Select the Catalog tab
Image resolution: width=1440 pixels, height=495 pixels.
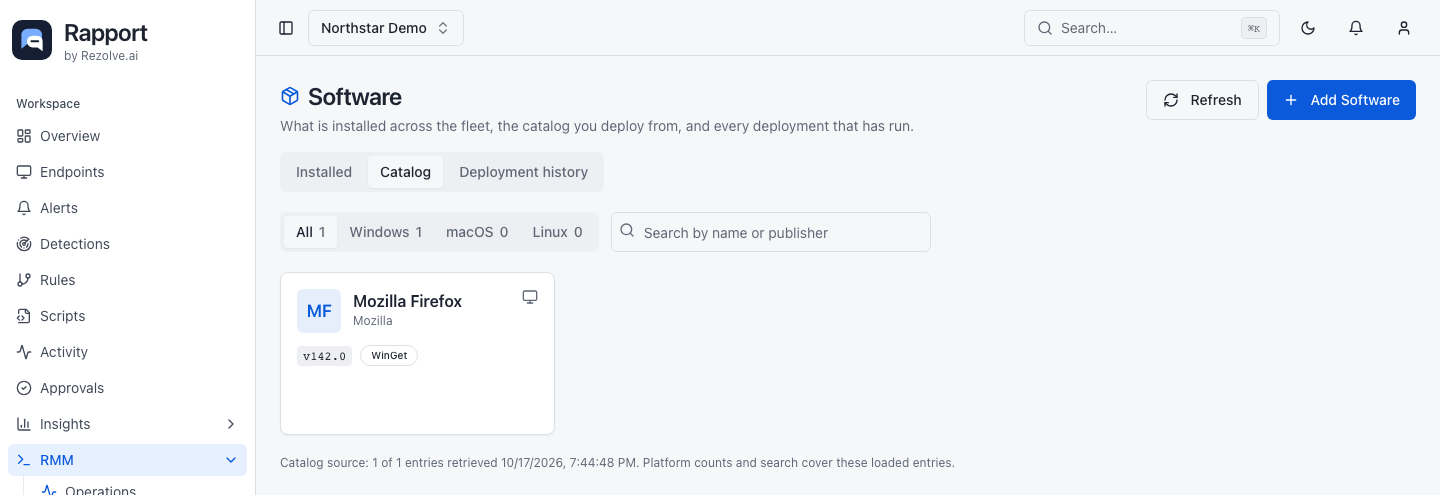(x=405, y=172)
